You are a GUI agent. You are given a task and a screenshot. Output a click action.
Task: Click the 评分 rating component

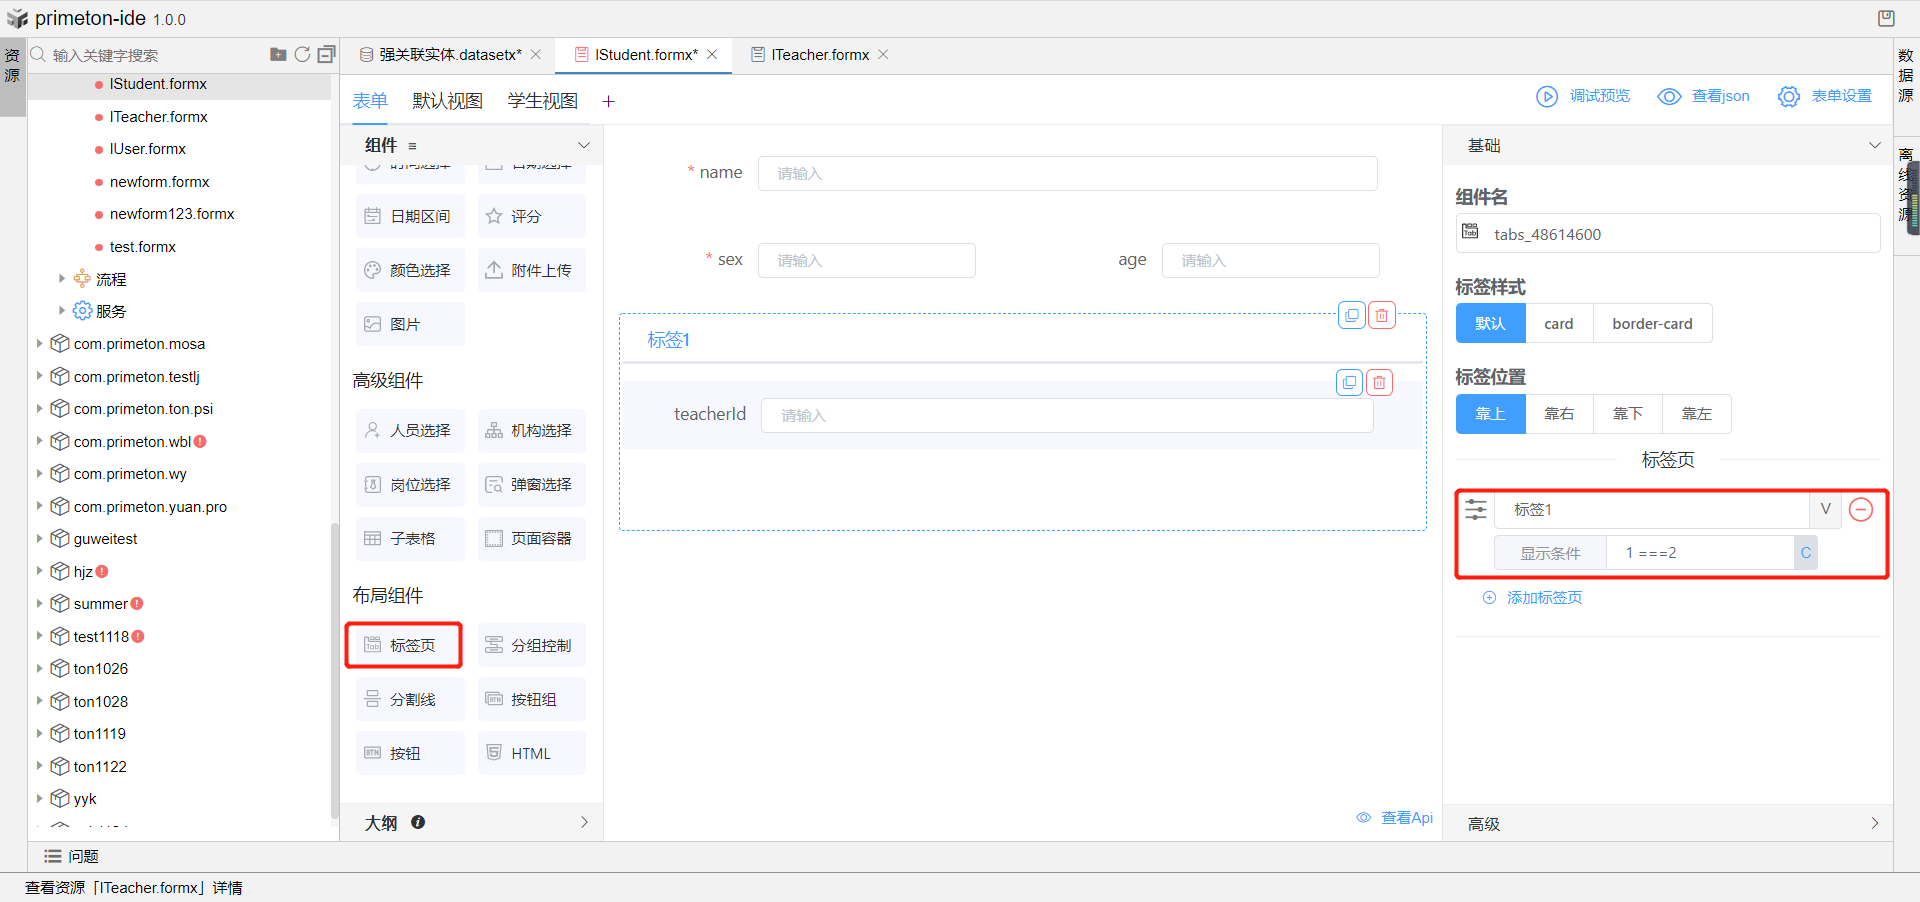point(531,216)
